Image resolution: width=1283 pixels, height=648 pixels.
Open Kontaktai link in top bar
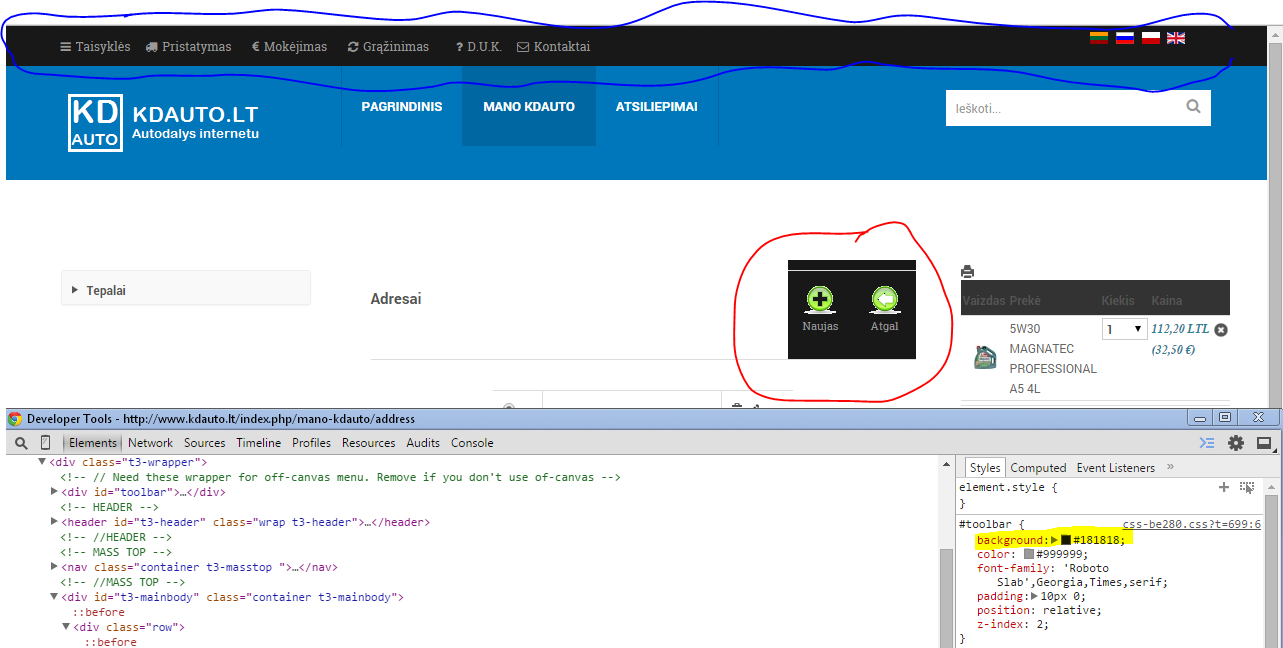coord(554,46)
